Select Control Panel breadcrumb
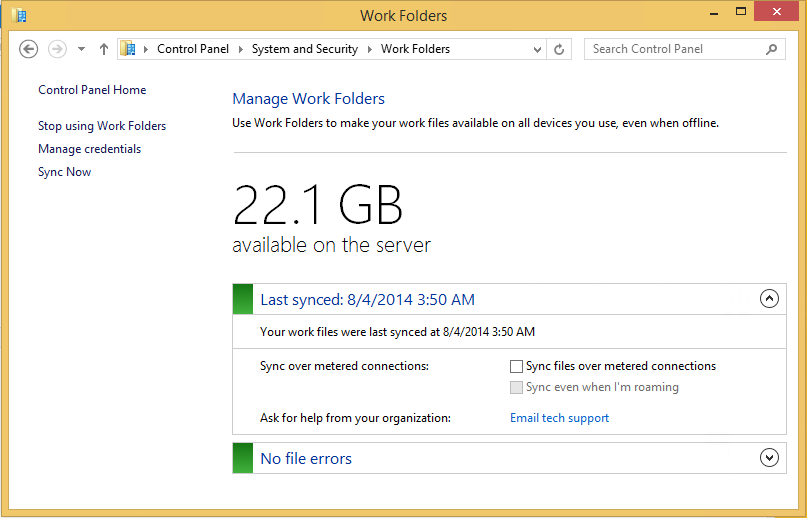The image size is (807, 518). (193, 49)
